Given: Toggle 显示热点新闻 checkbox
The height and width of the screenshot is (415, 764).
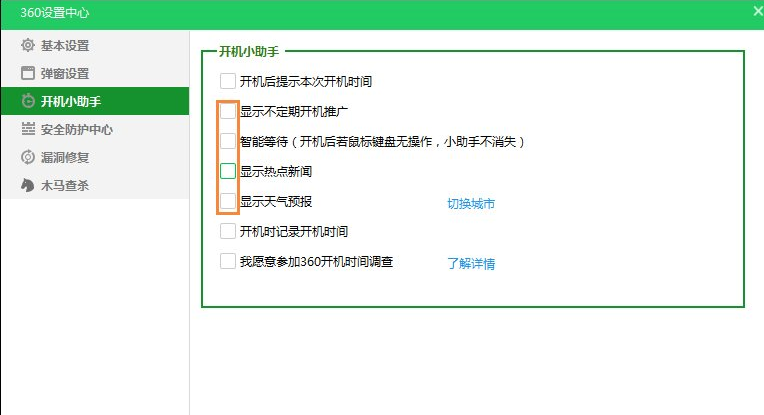Looking at the screenshot, I should click(x=228, y=171).
